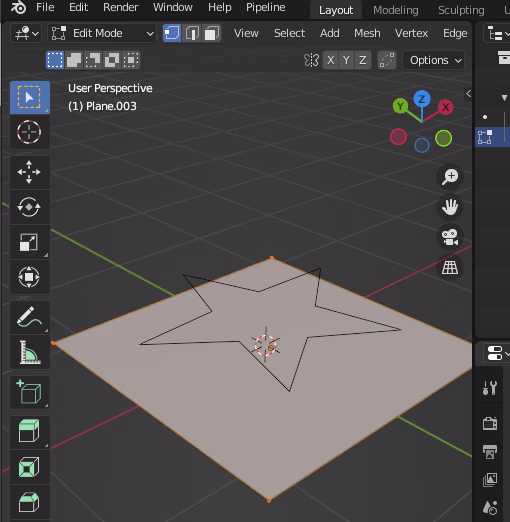510x522 pixels.
Task: Open the Edit Mode dropdown
Action: pos(102,33)
